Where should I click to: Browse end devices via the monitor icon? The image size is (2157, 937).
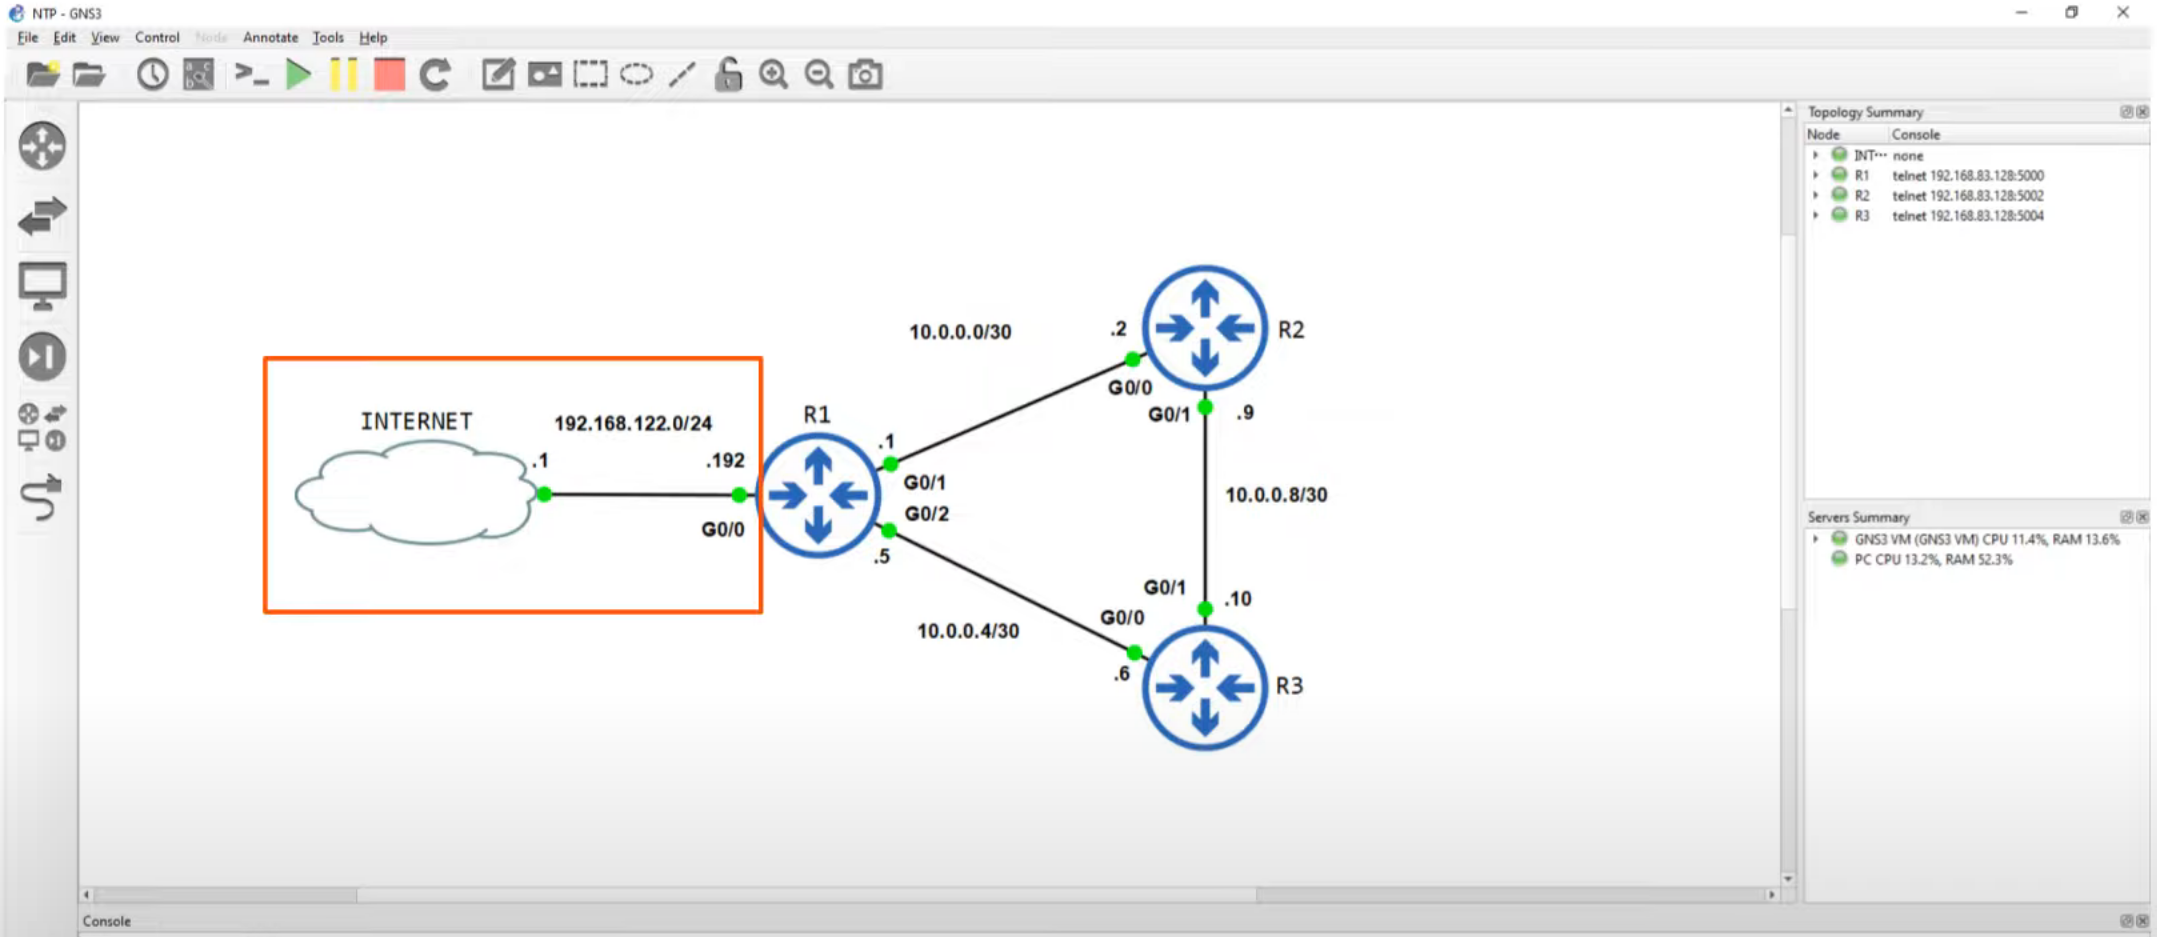42,286
